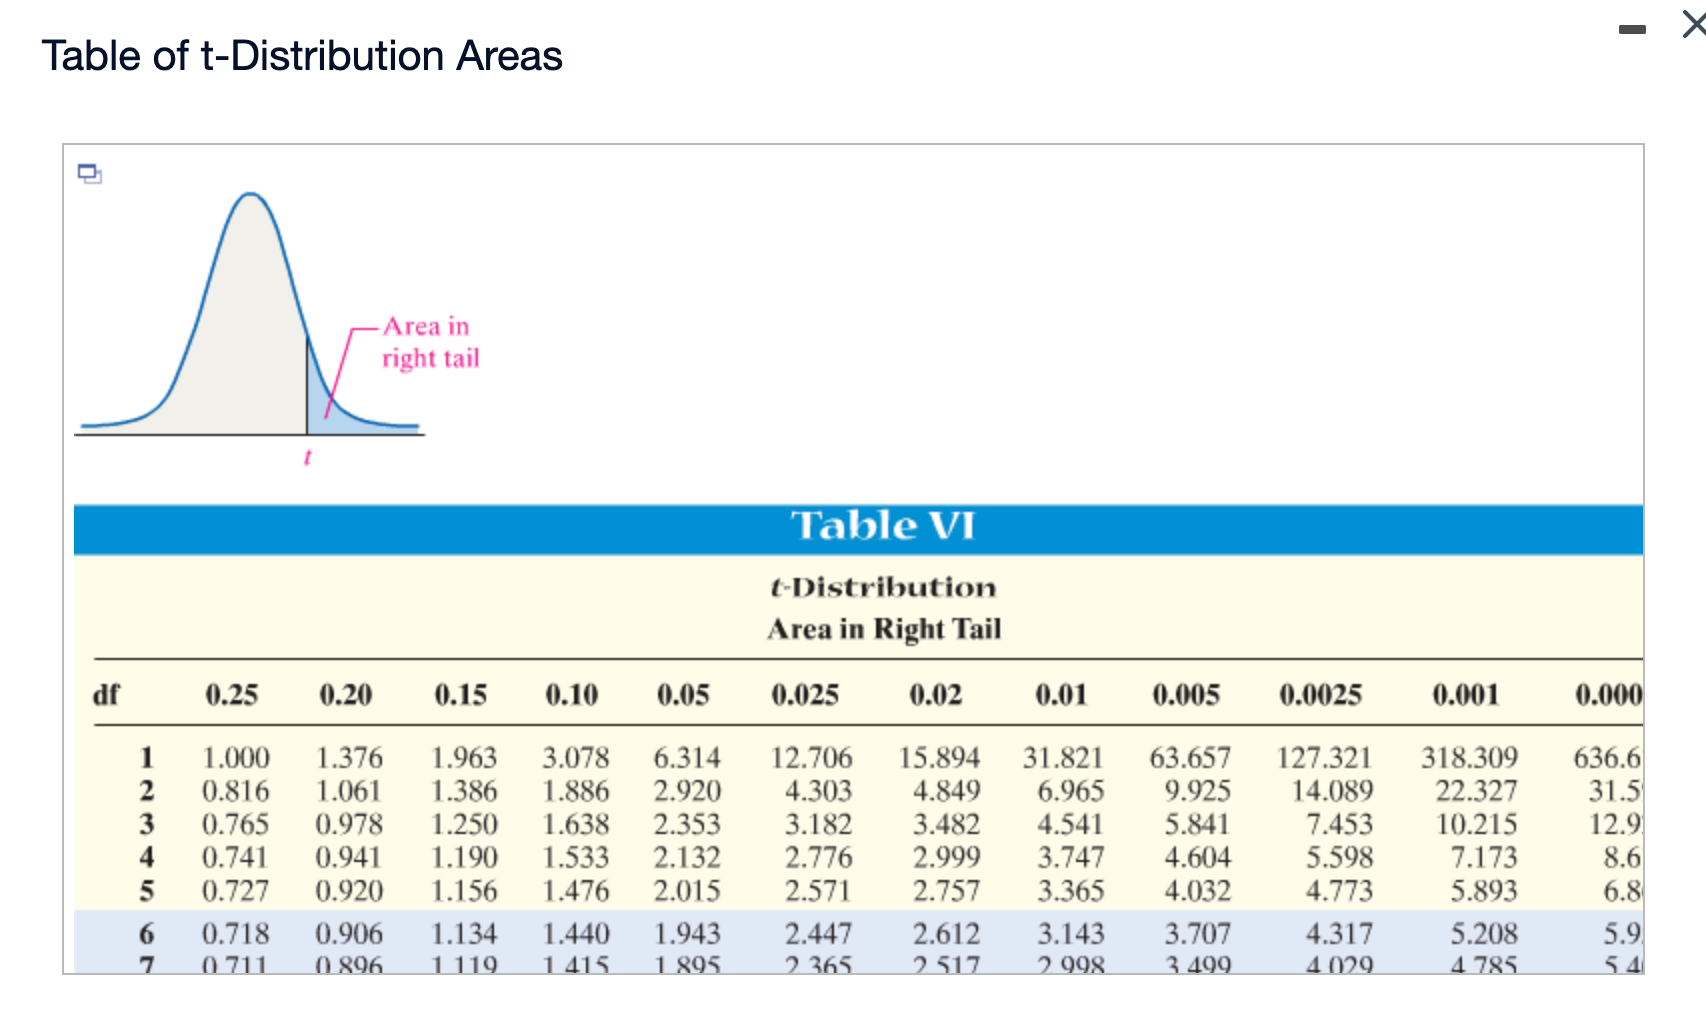Click the value 4.303 in row 2
Image resolution: width=1706 pixels, height=1022 pixels.
pos(818,791)
